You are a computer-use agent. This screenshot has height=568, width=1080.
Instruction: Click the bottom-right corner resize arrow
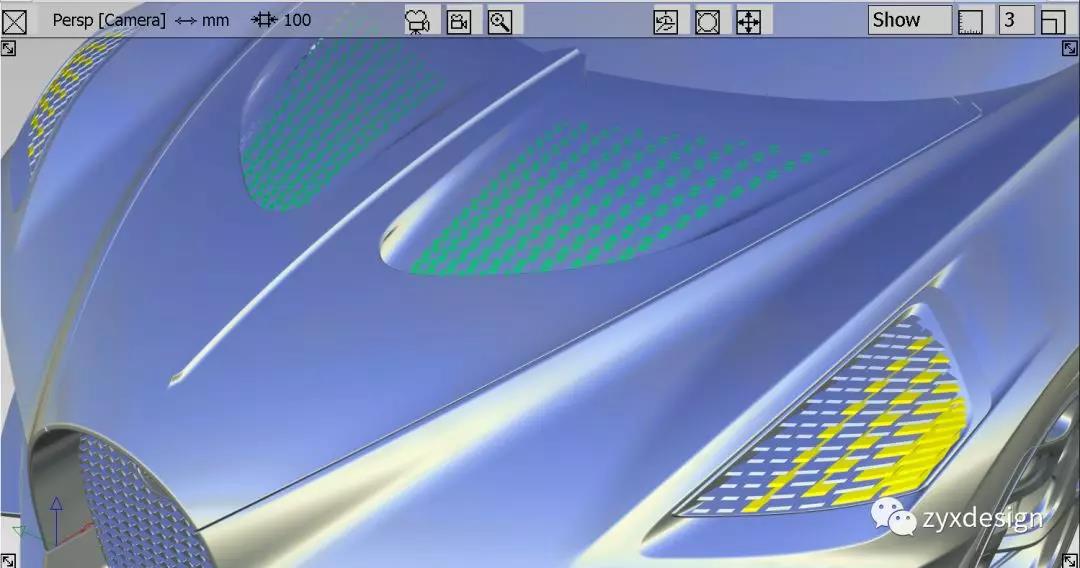1070,560
